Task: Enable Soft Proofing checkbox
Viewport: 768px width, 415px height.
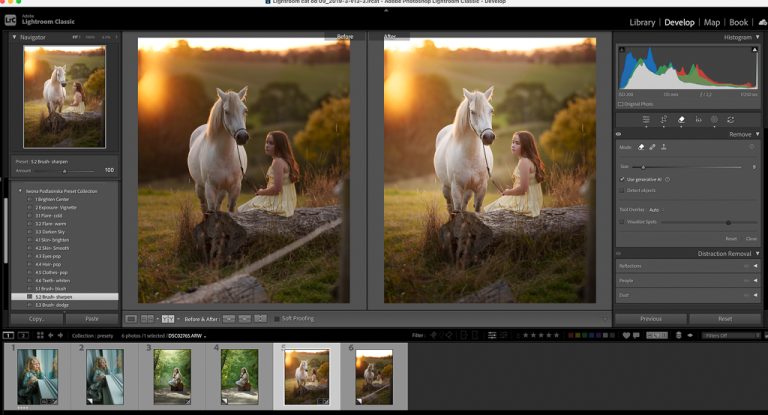Action: point(277,319)
